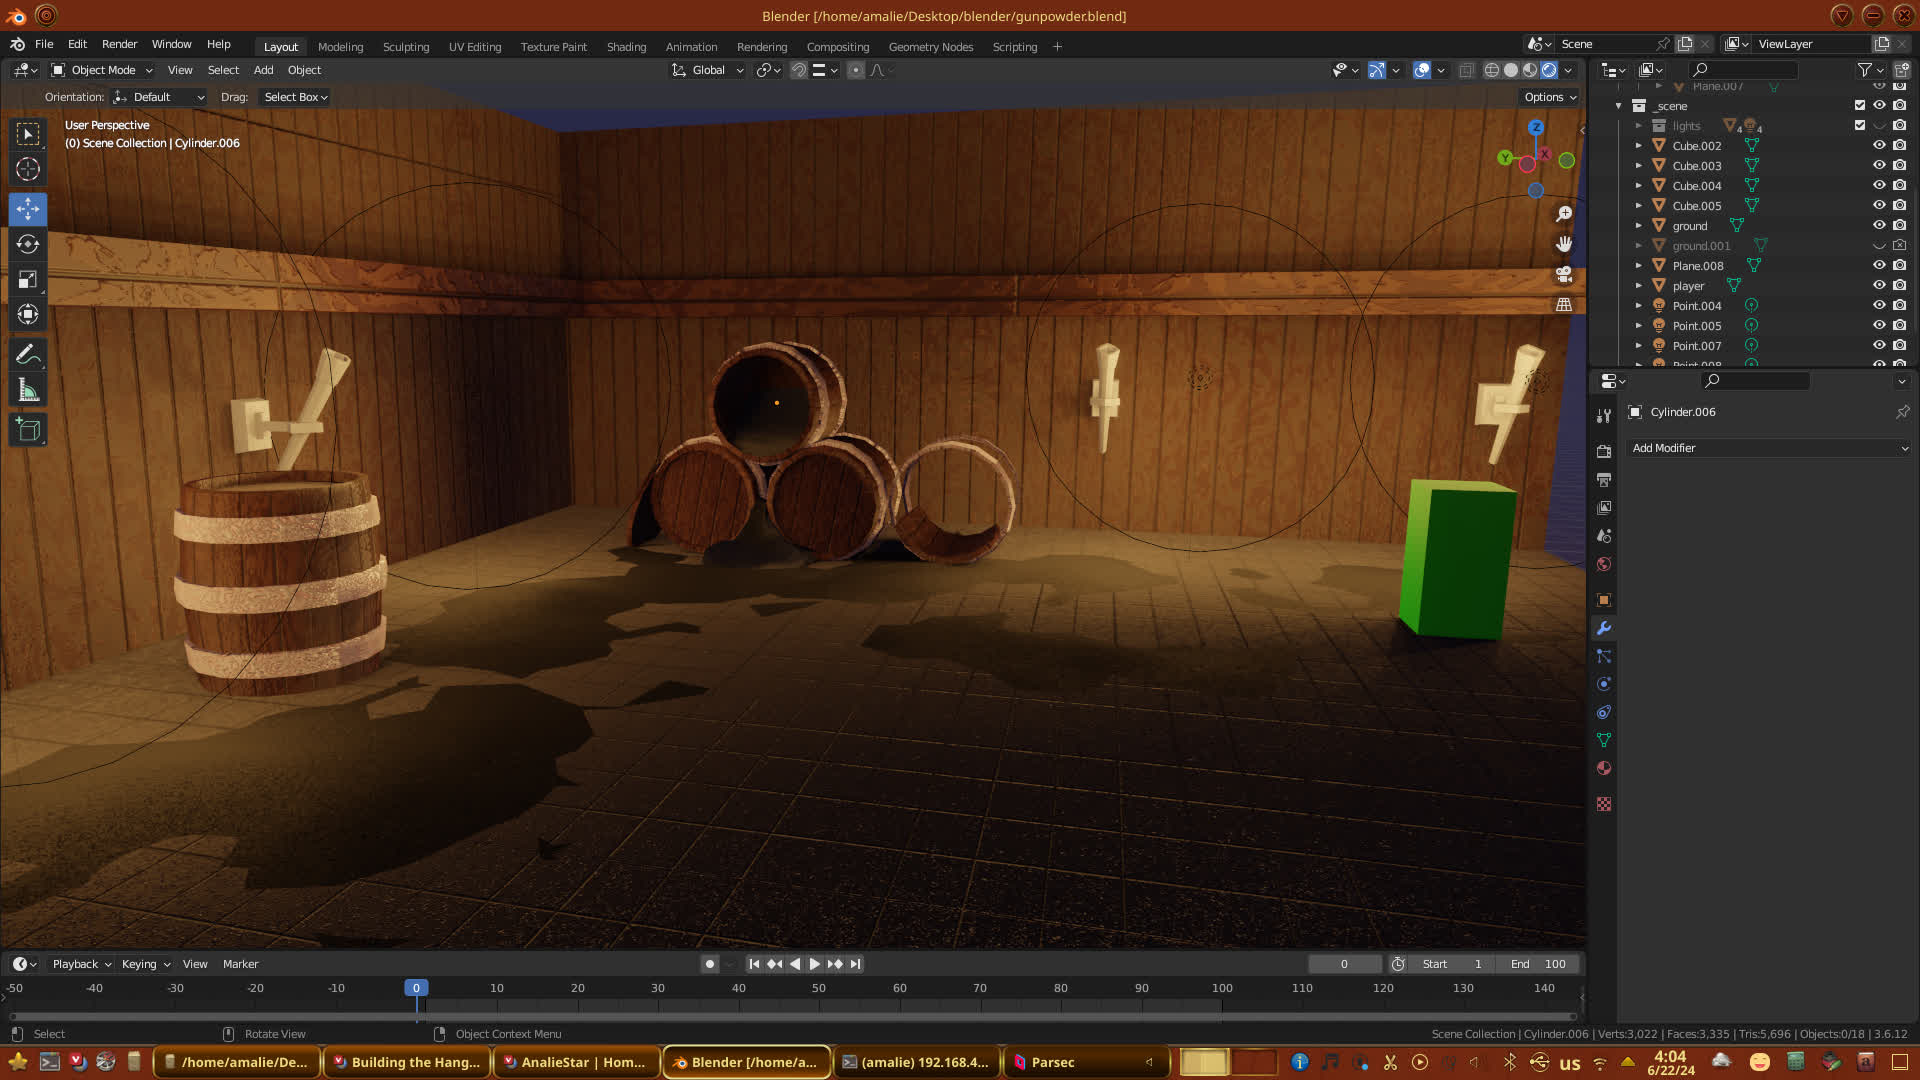Expand the ground object in the outliner

click(x=1638, y=226)
